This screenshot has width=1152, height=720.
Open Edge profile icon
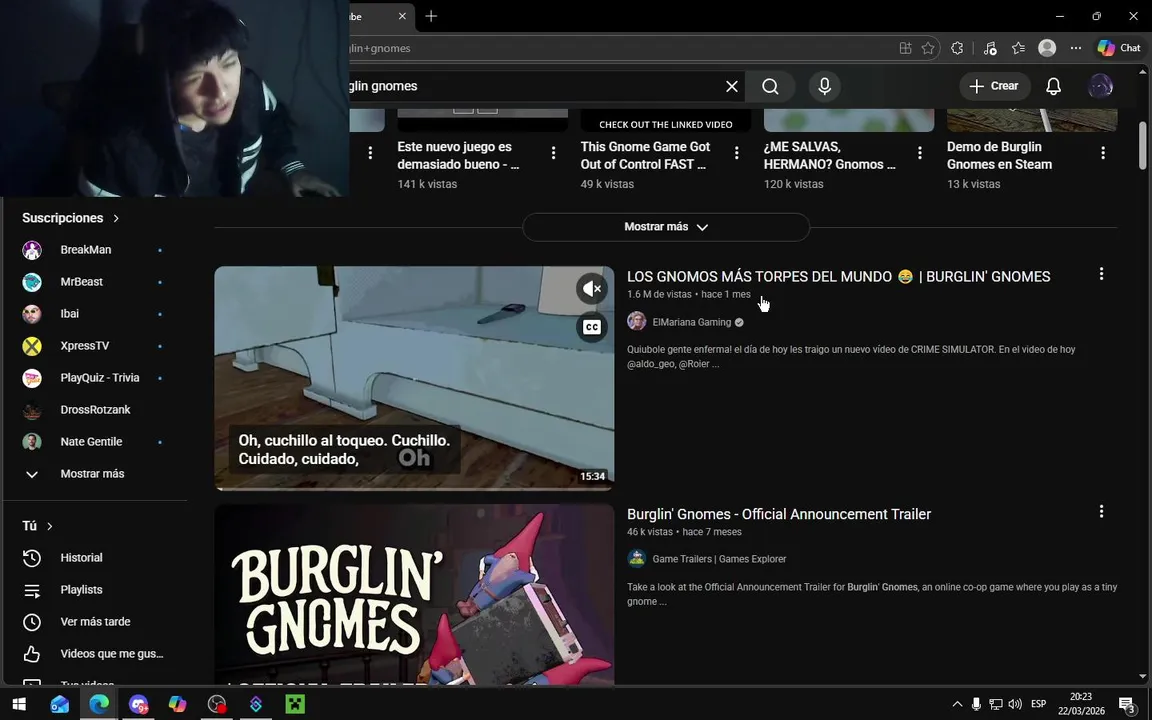pyautogui.click(x=1047, y=48)
